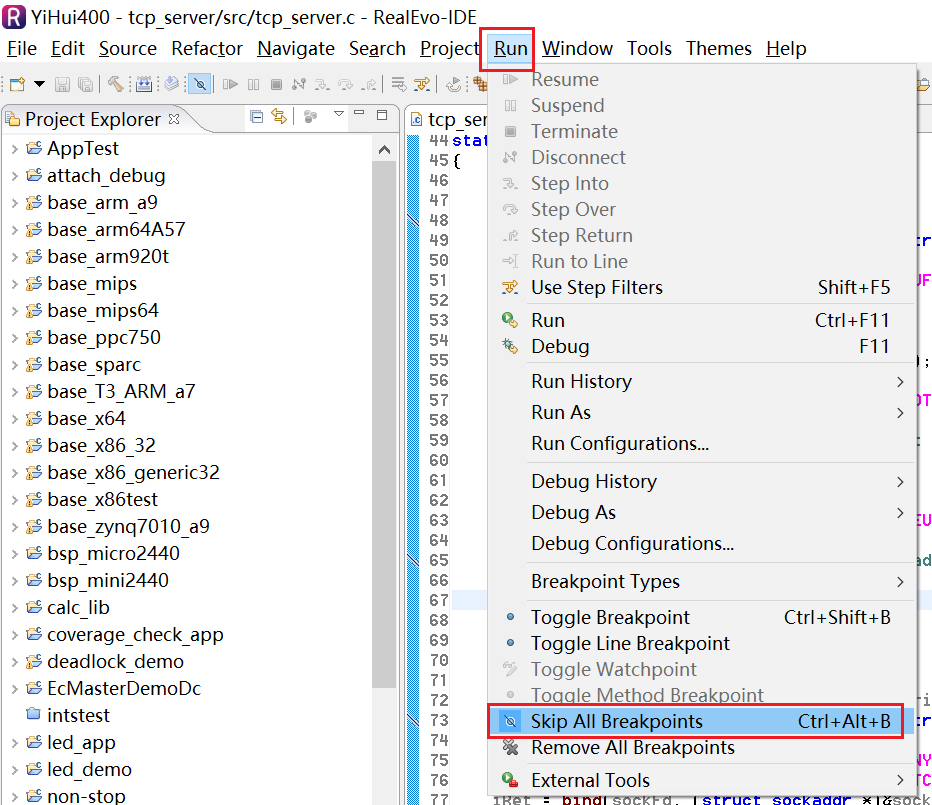Click the Terminate toolbar icon
Viewport: 932px width, 805px height.
(276, 84)
